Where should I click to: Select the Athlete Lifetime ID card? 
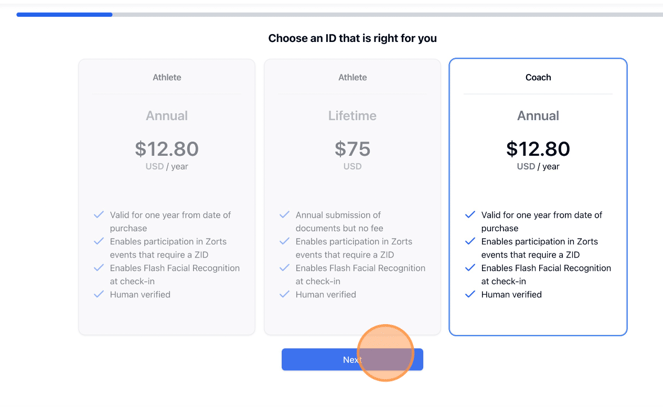tap(352, 196)
